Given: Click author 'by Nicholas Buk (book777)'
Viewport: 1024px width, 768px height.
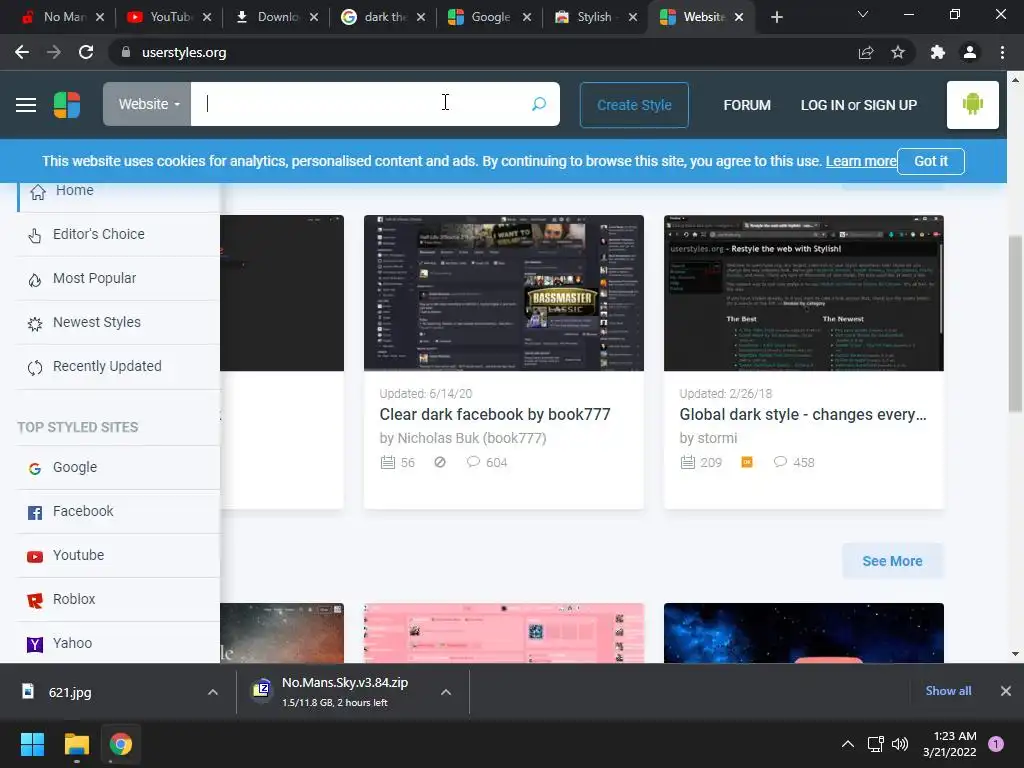Looking at the screenshot, I should (x=463, y=438).
